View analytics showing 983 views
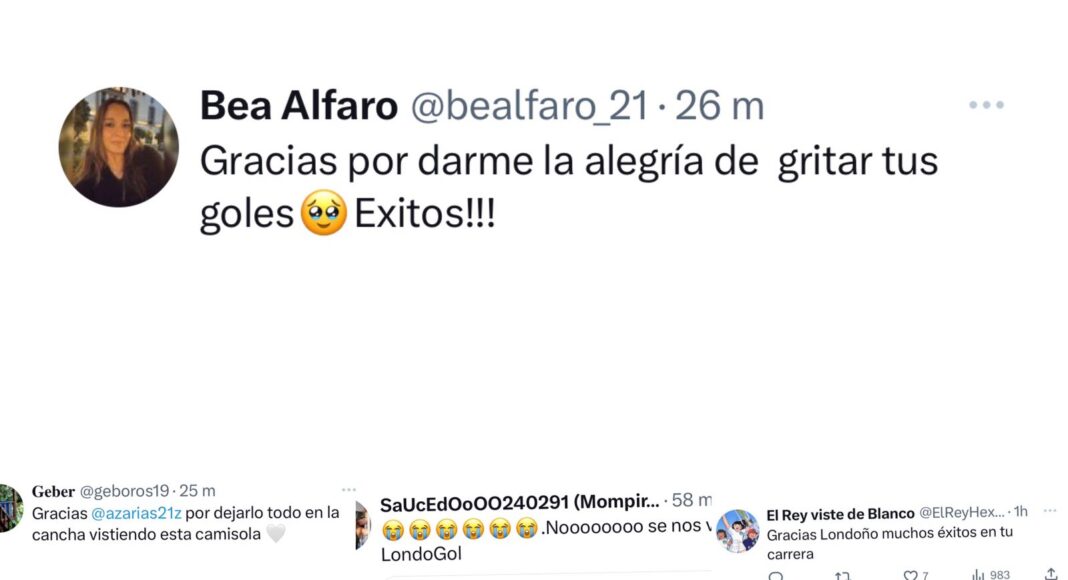The width and height of the screenshot is (1068, 580). [x=990, y=575]
